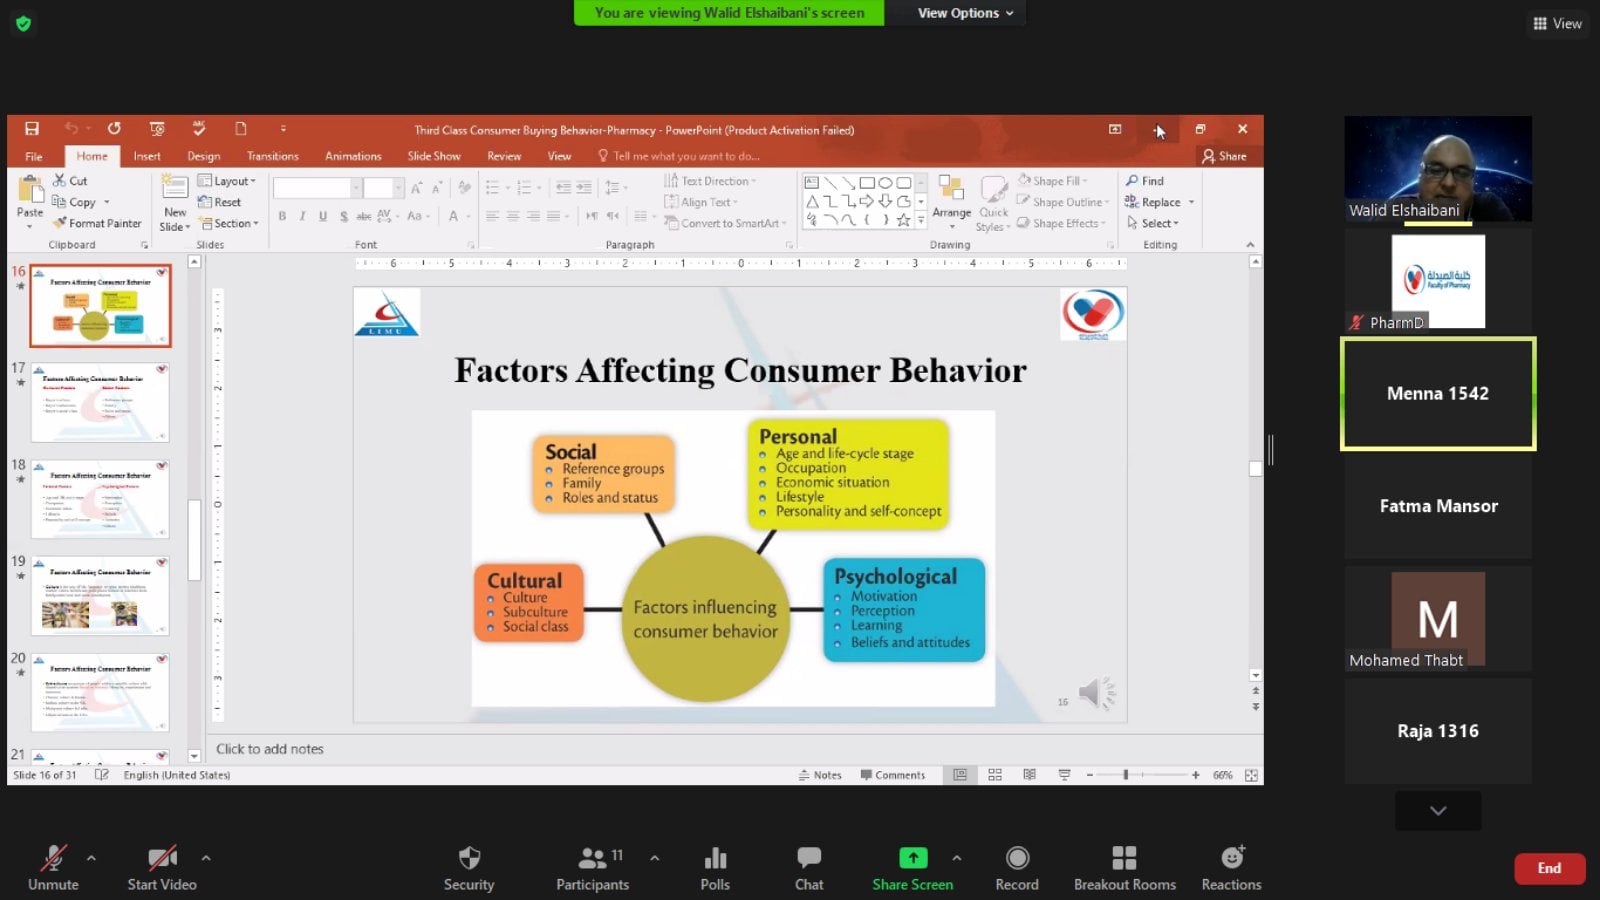
Task: Expand more participants chevron below Raja 1316
Action: click(x=1438, y=811)
